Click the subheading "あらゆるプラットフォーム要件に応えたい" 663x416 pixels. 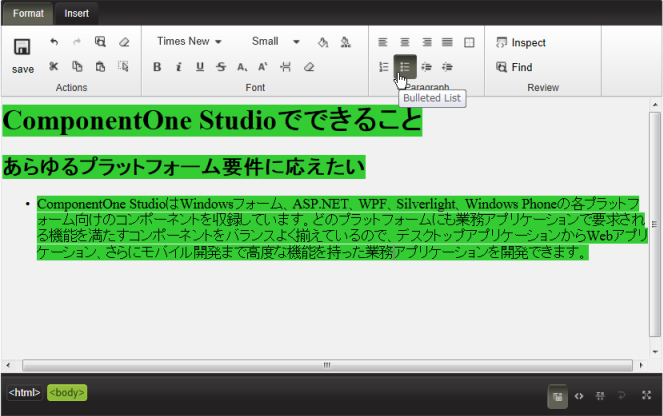click(x=184, y=167)
